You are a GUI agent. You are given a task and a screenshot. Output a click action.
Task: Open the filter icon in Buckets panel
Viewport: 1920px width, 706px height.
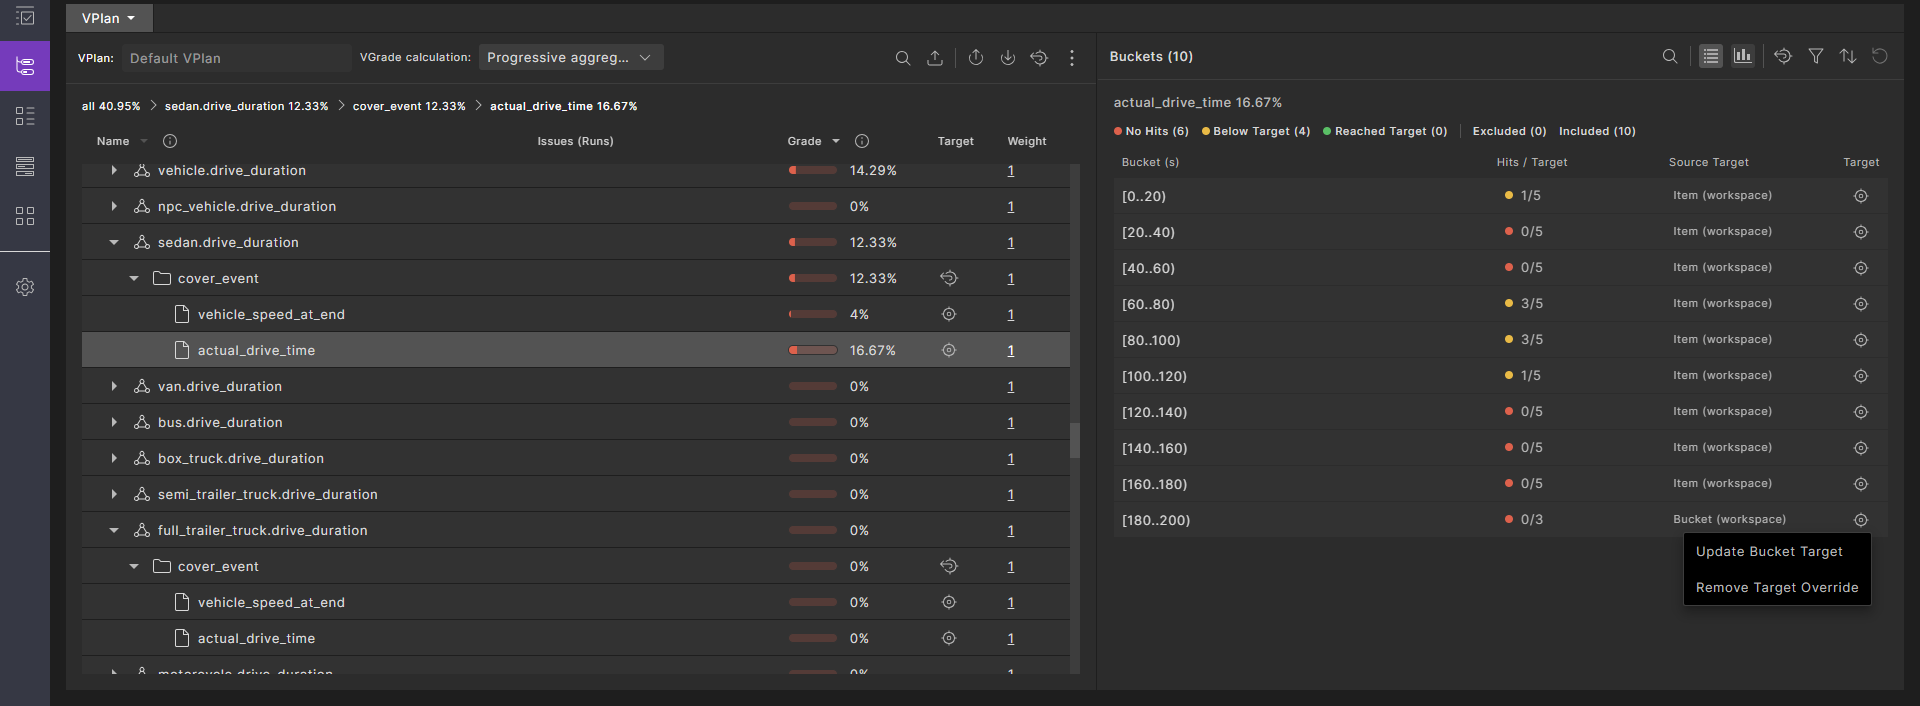[1816, 57]
